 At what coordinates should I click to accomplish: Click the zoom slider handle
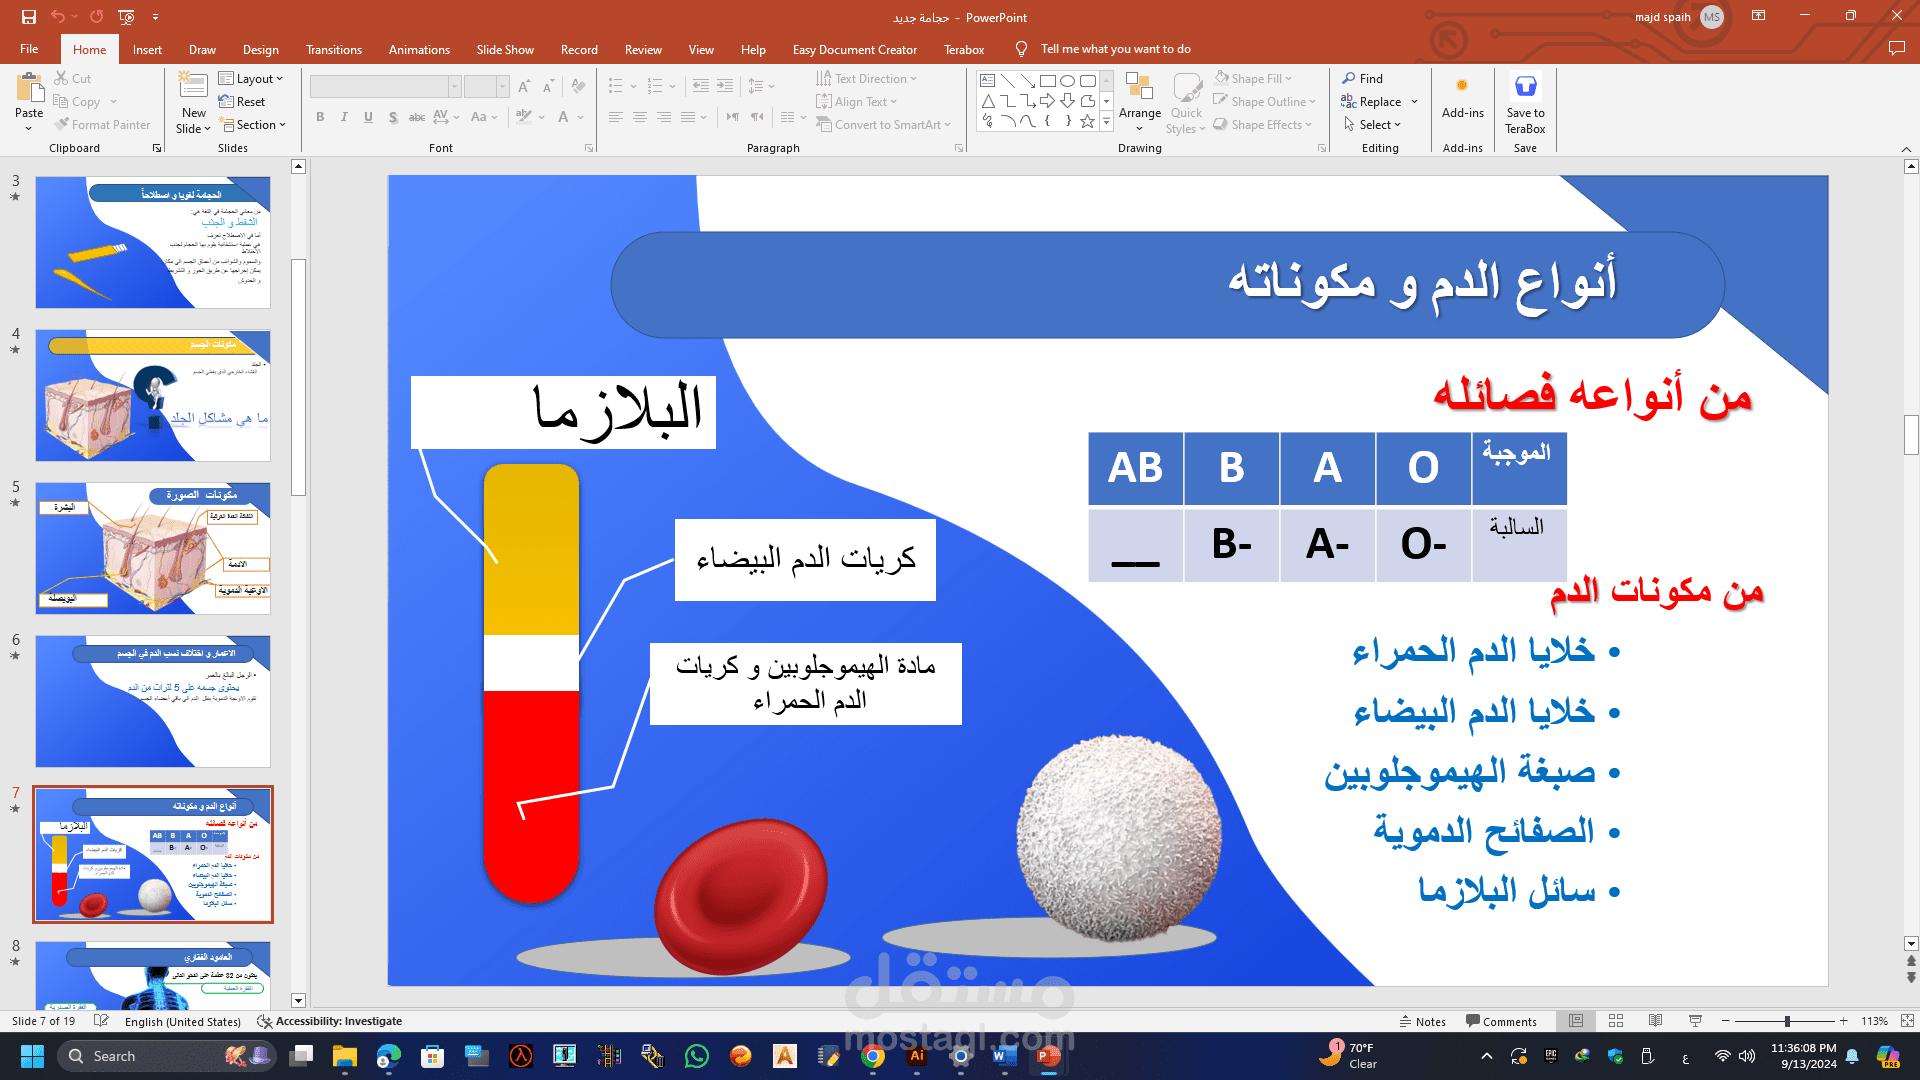(x=1787, y=1021)
